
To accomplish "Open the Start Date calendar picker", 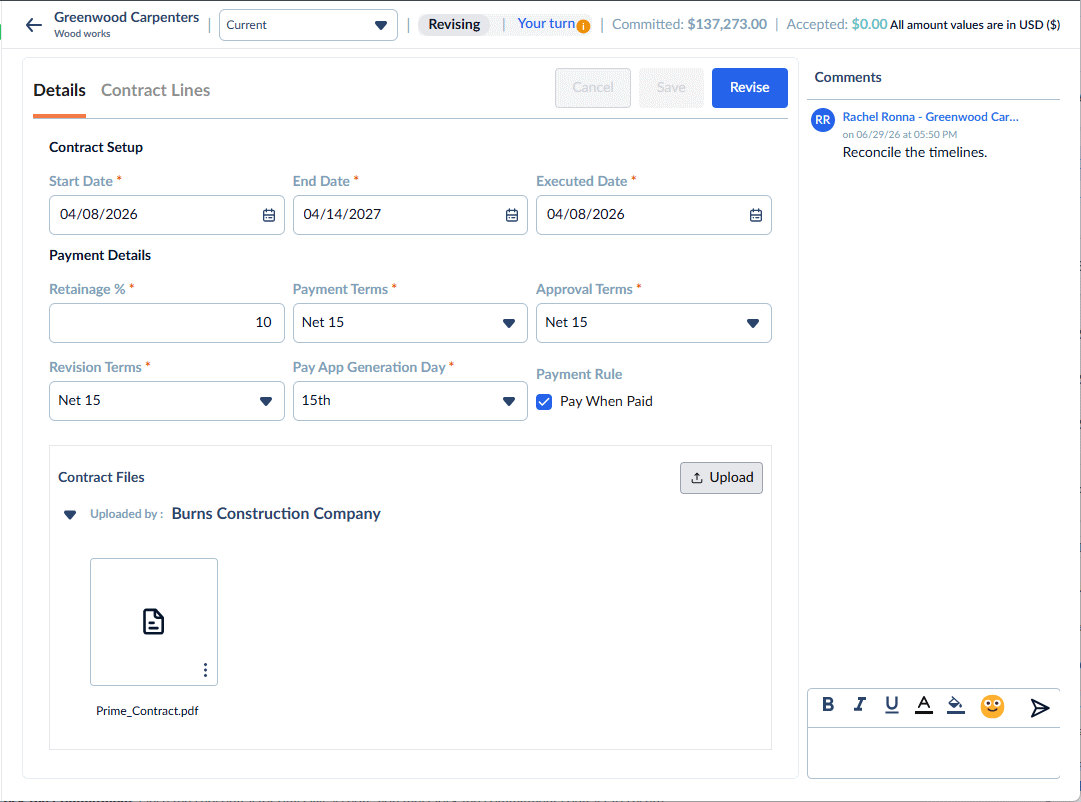I will pos(269,215).
